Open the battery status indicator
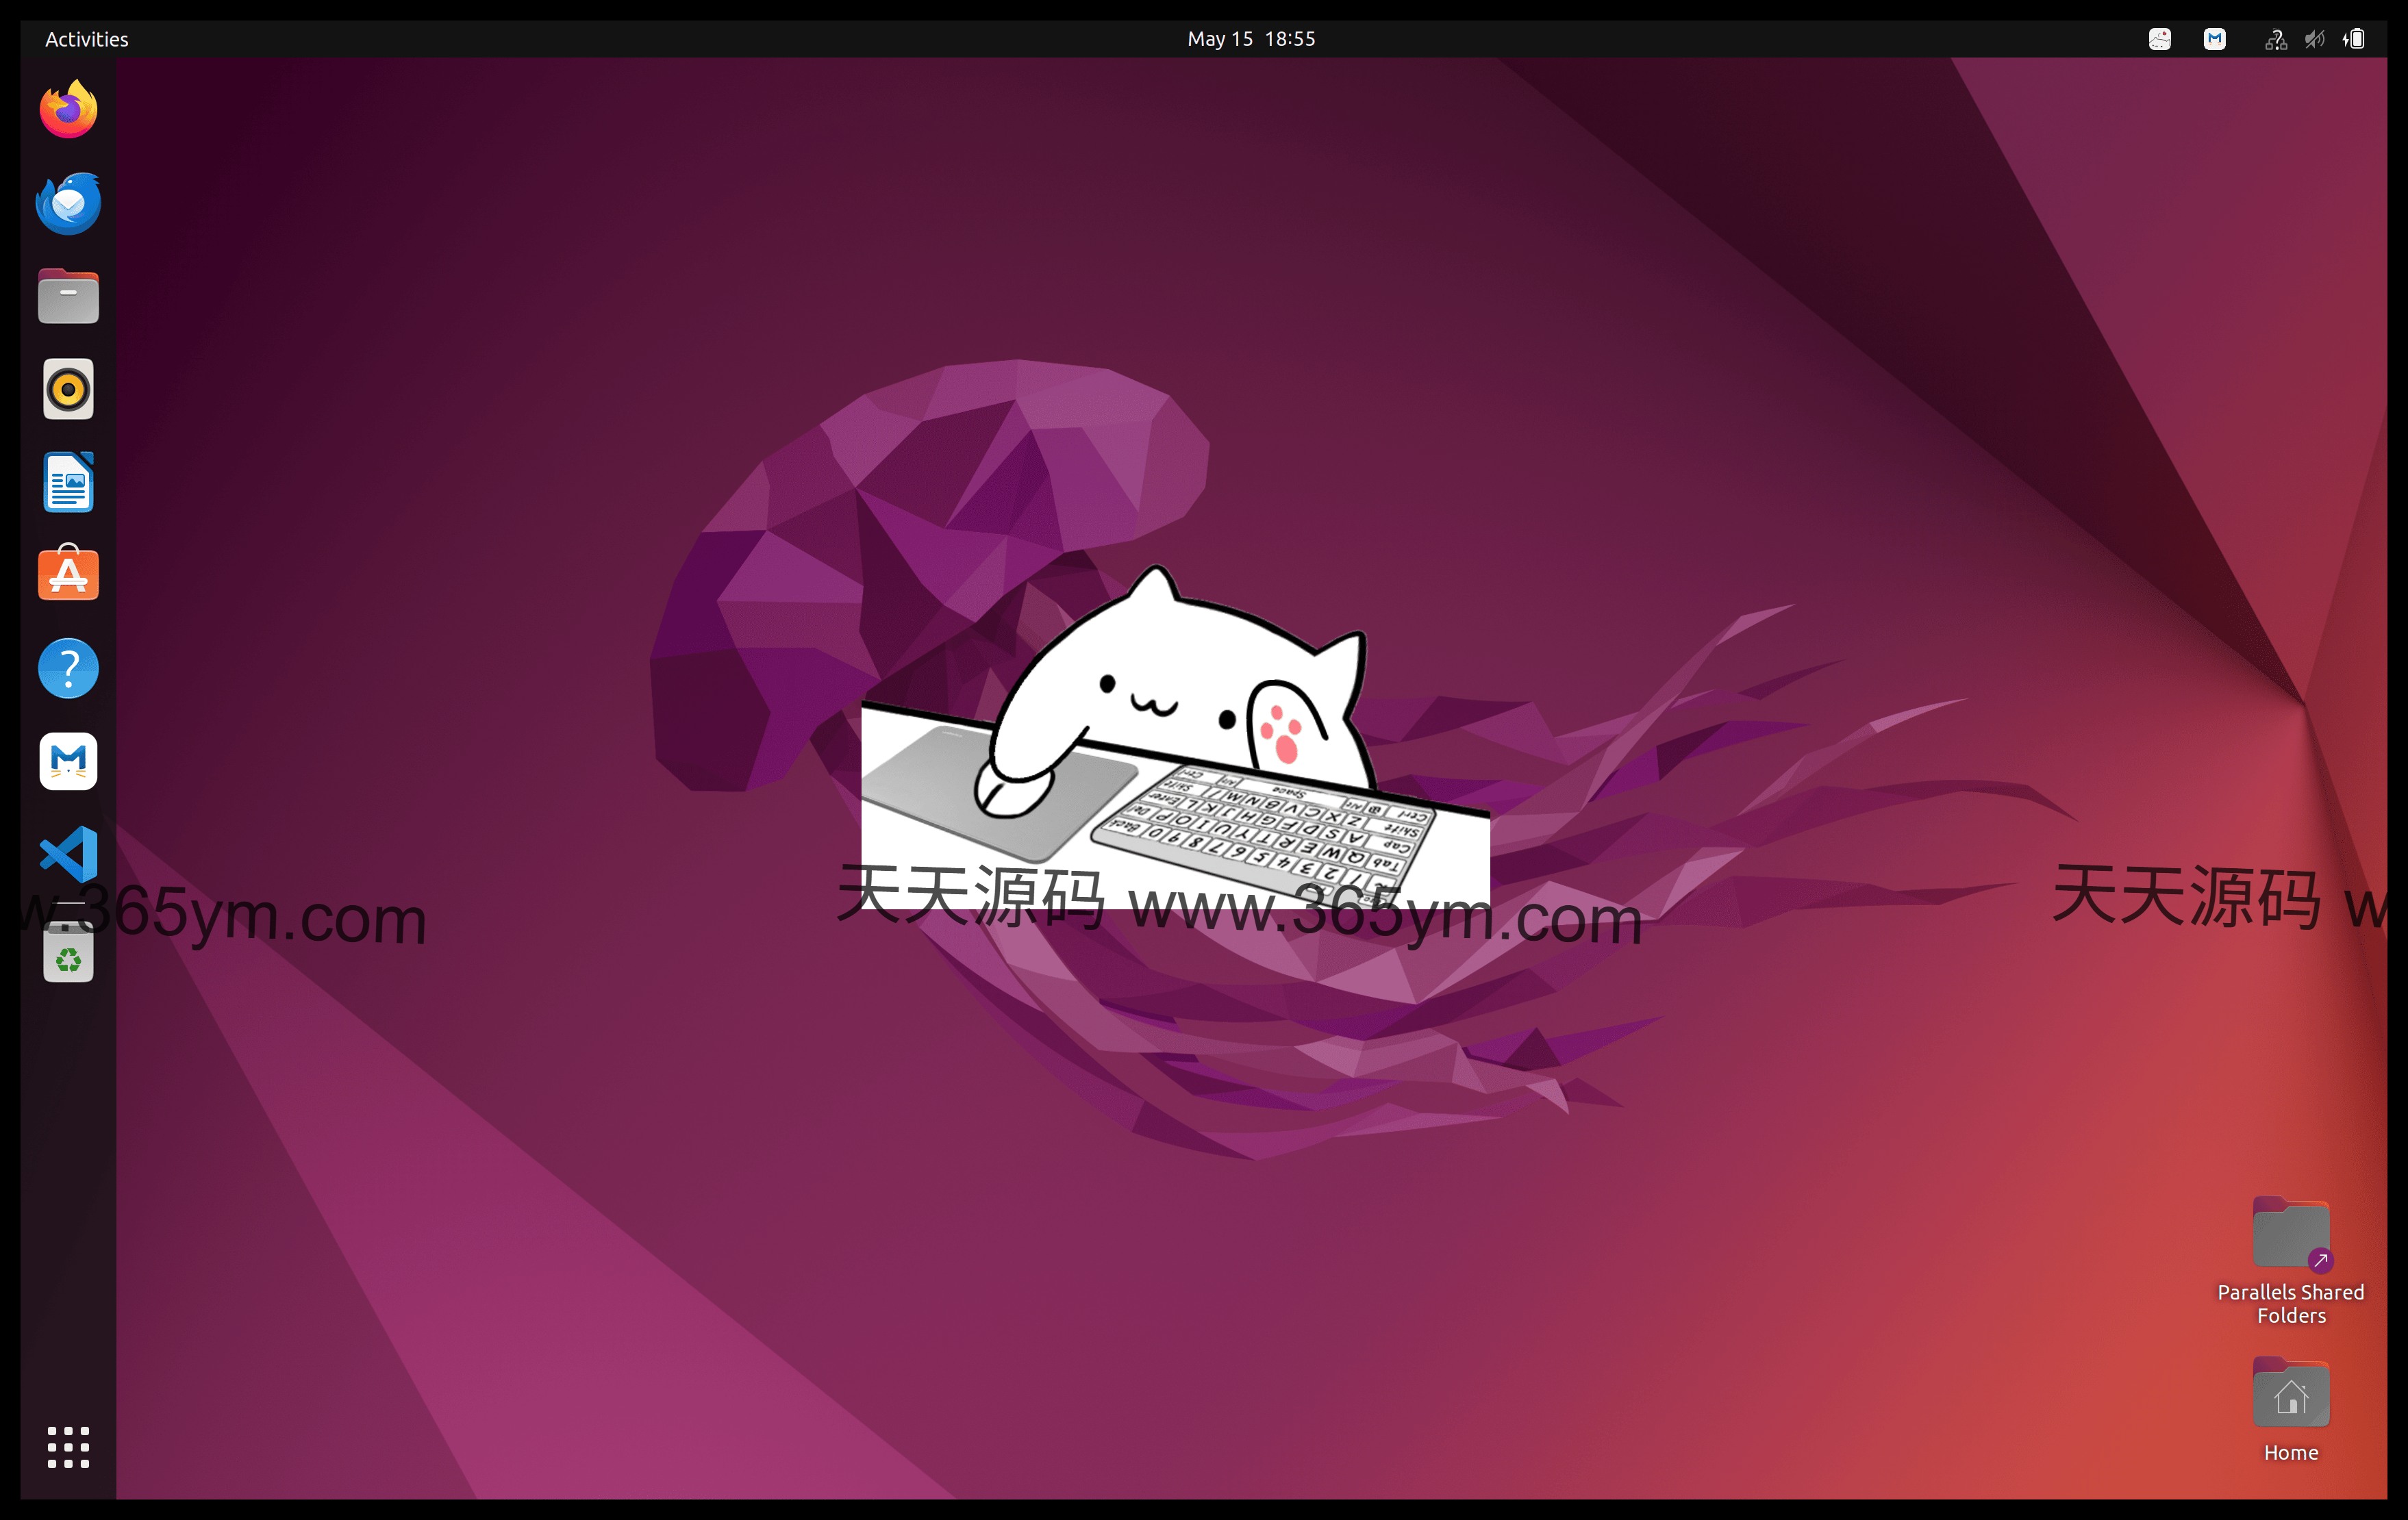The height and width of the screenshot is (1520, 2408). 2354,39
